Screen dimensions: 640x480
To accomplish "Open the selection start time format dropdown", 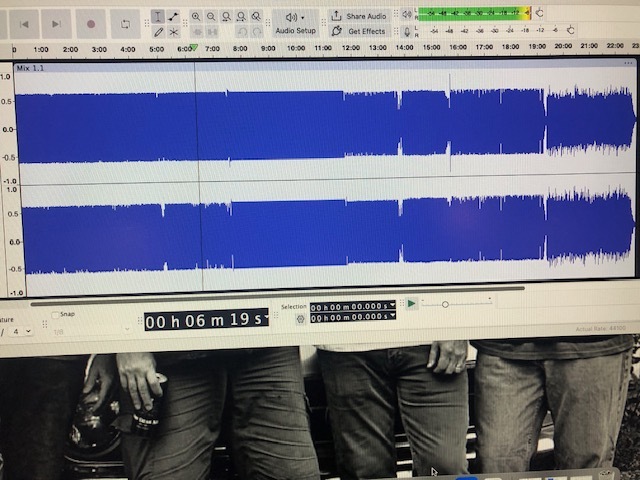I will [x=391, y=306].
